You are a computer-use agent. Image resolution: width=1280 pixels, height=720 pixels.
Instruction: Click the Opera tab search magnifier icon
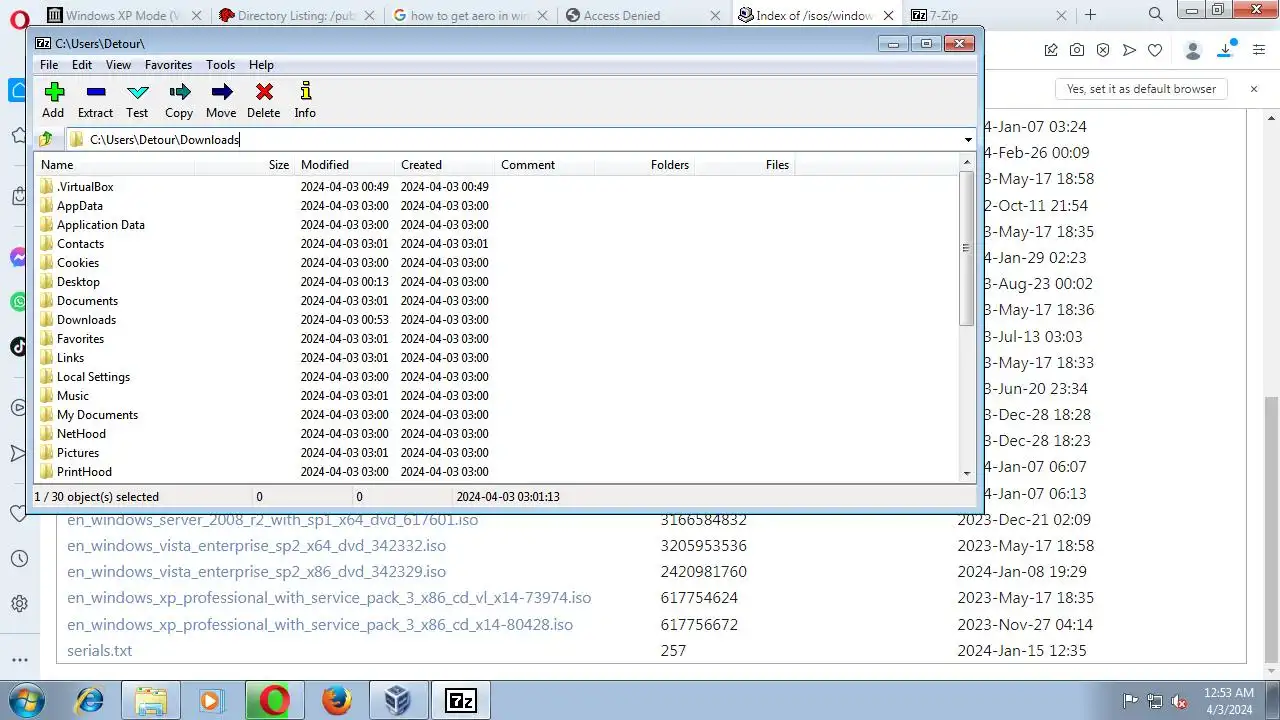1156,14
